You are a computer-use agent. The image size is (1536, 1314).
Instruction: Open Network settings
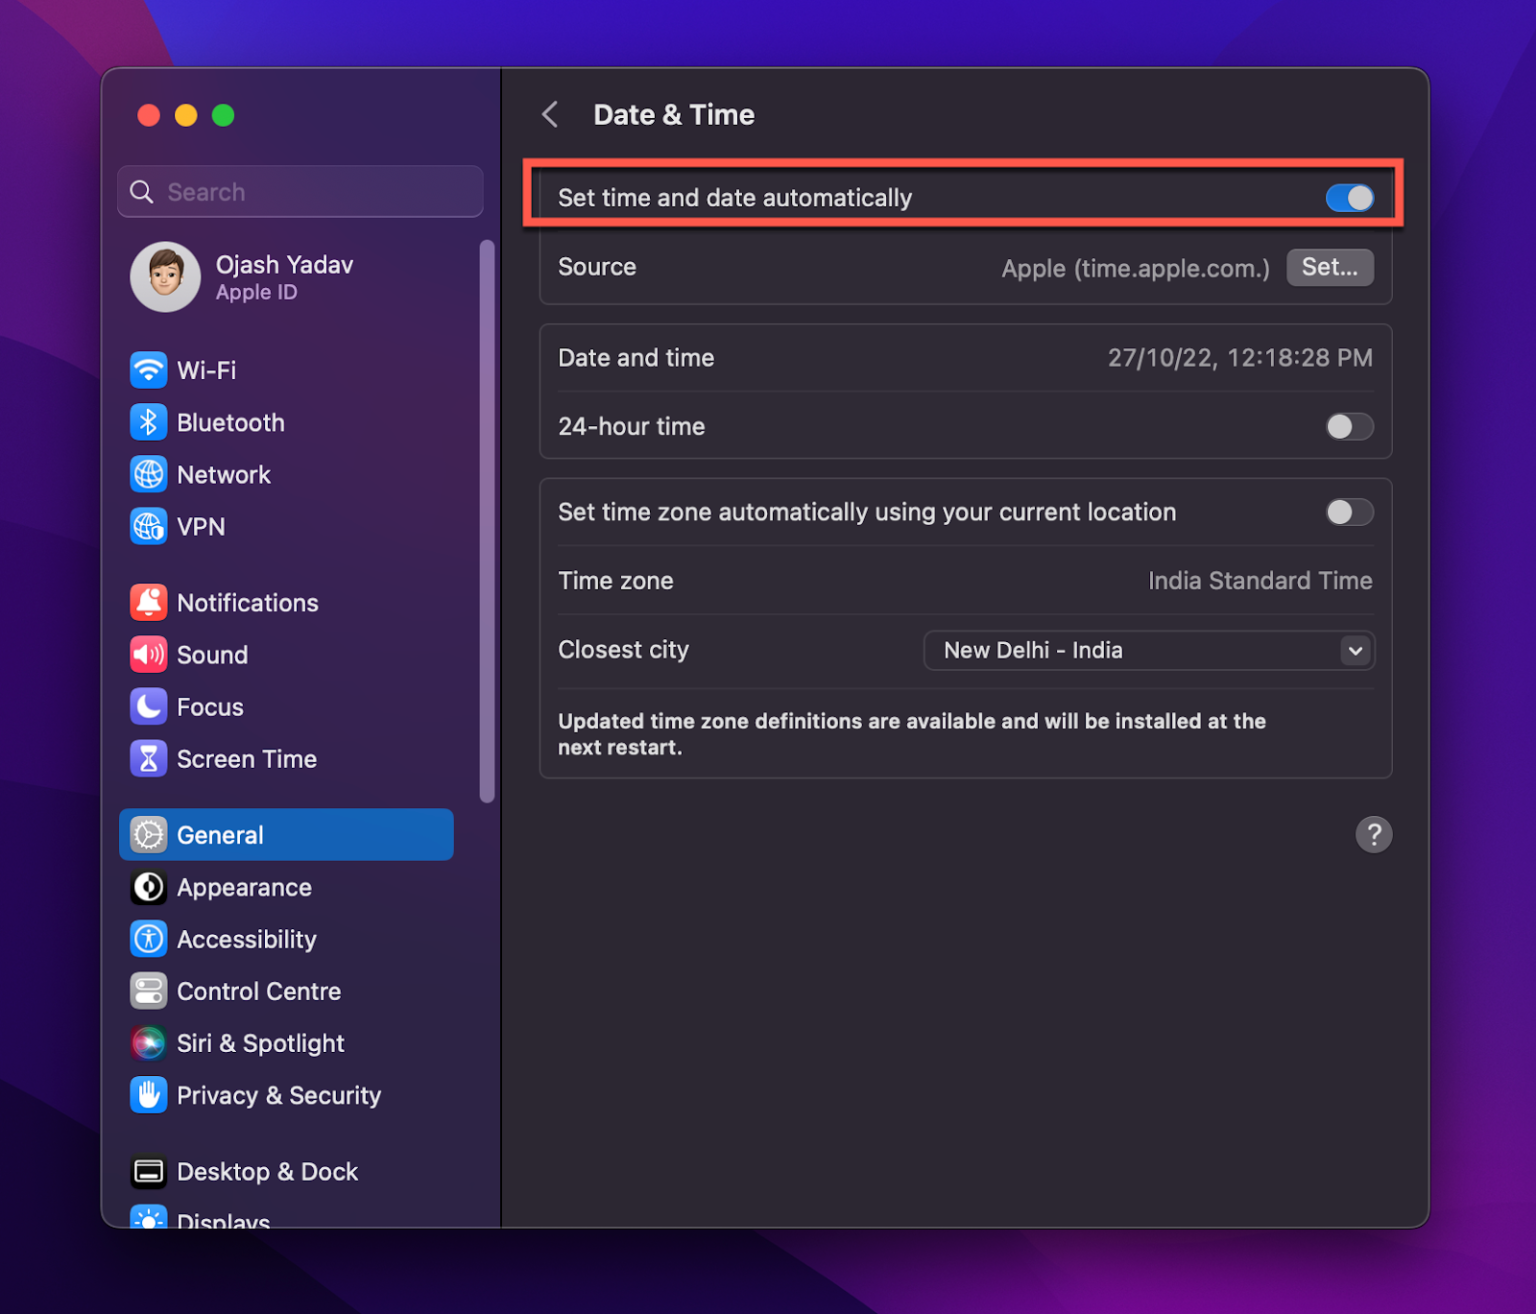click(x=223, y=474)
